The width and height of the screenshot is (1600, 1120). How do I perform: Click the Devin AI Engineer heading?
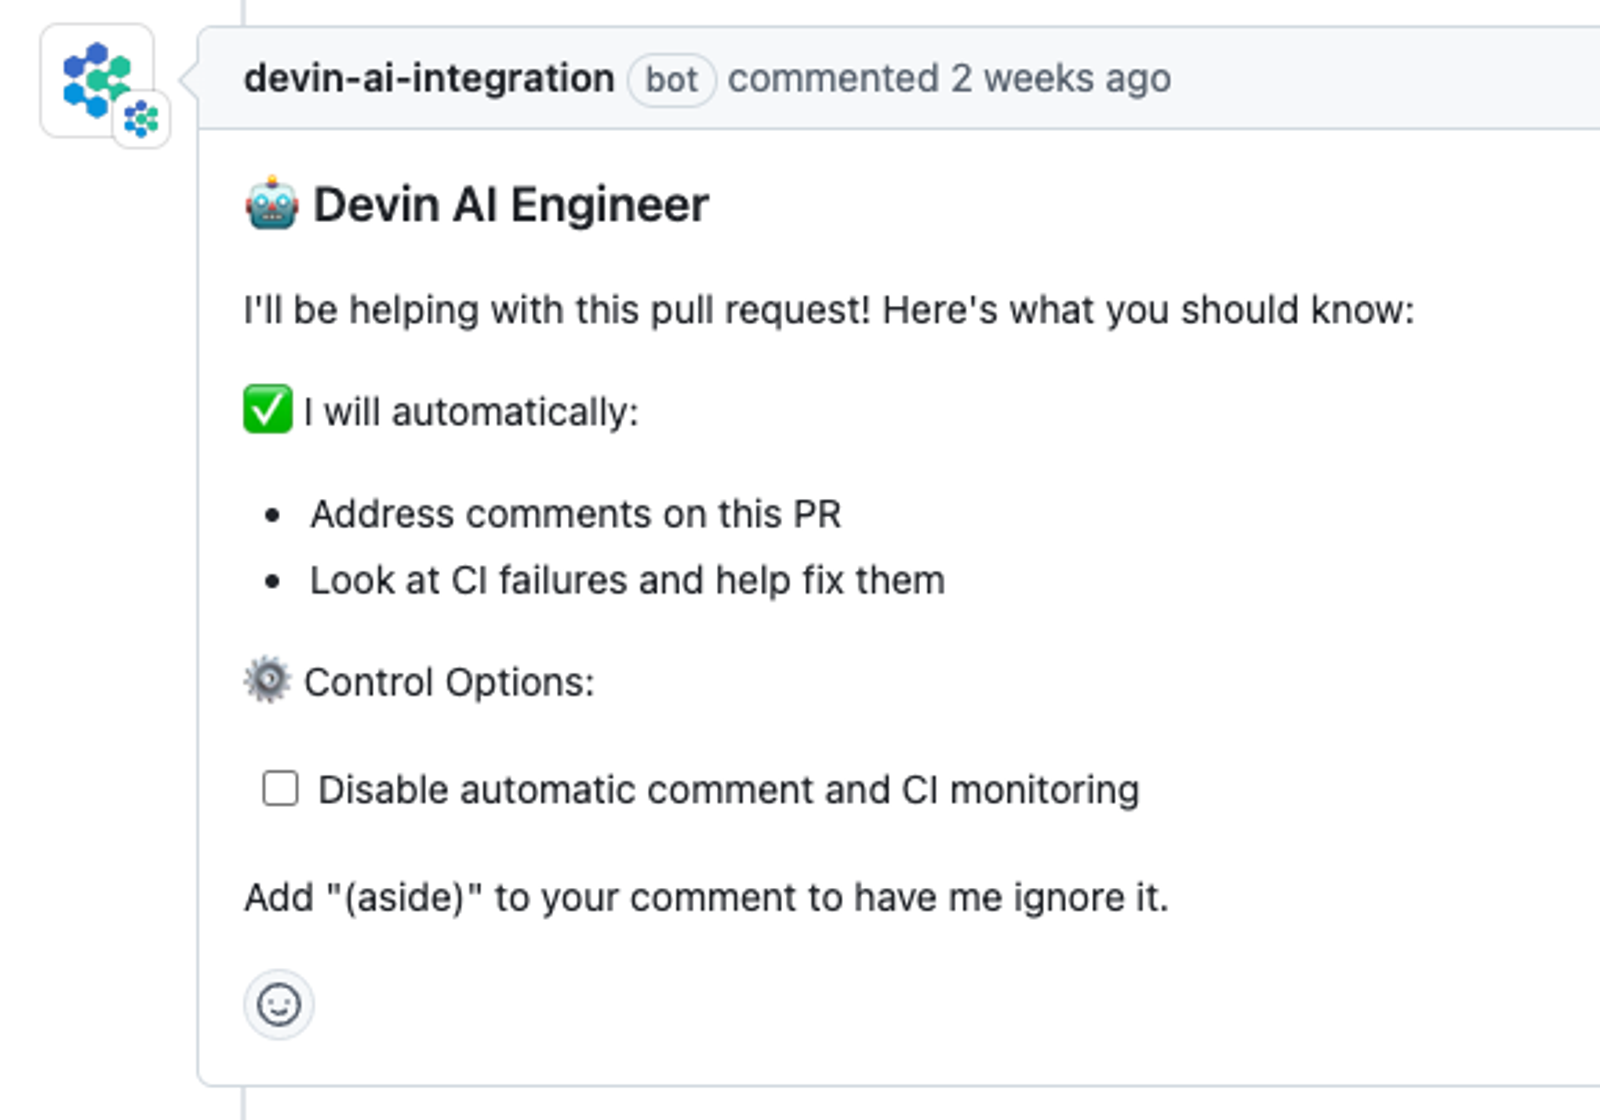(x=511, y=204)
